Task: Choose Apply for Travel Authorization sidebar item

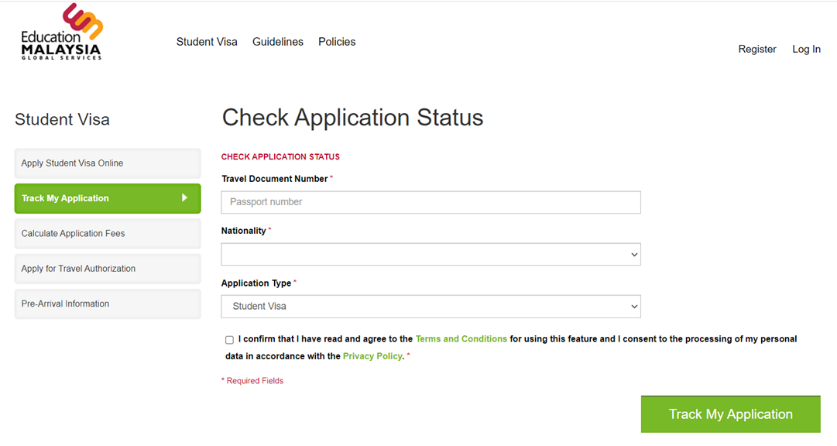Action: 107,268
